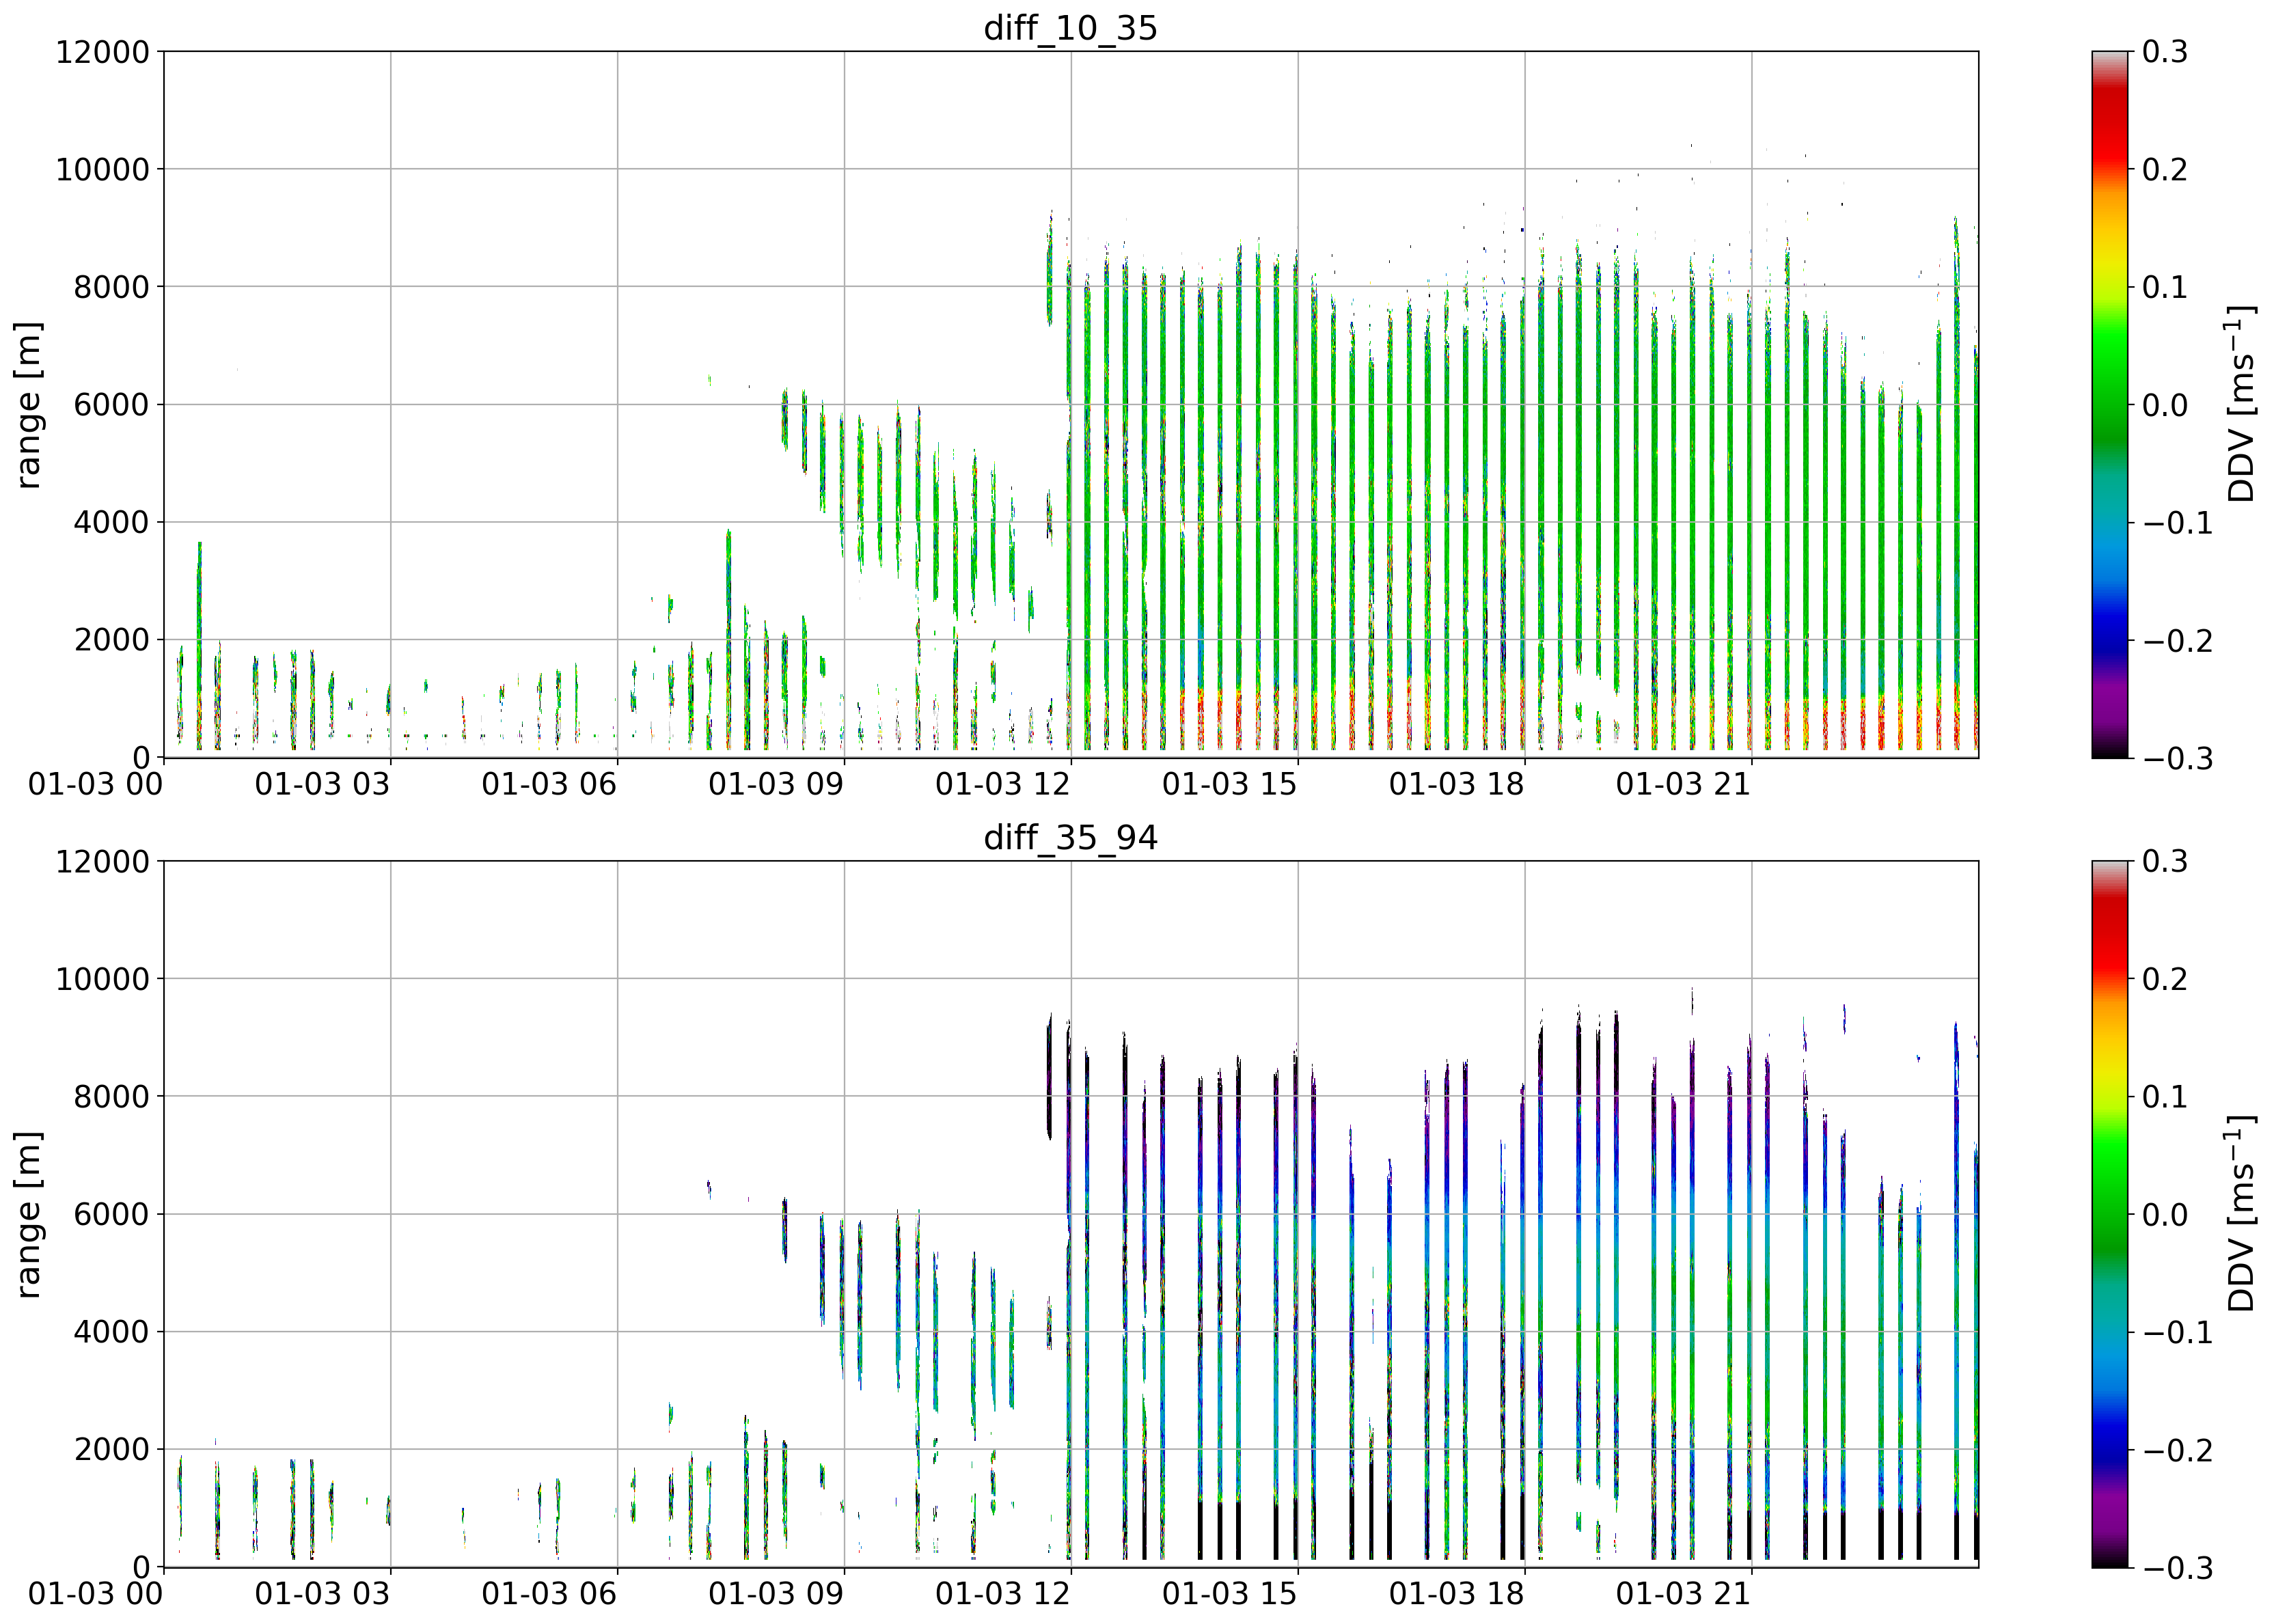The height and width of the screenshot is (1624, 2274).
Task: Select the 01-03 09 time tick under the top plot
Action: 776,784
